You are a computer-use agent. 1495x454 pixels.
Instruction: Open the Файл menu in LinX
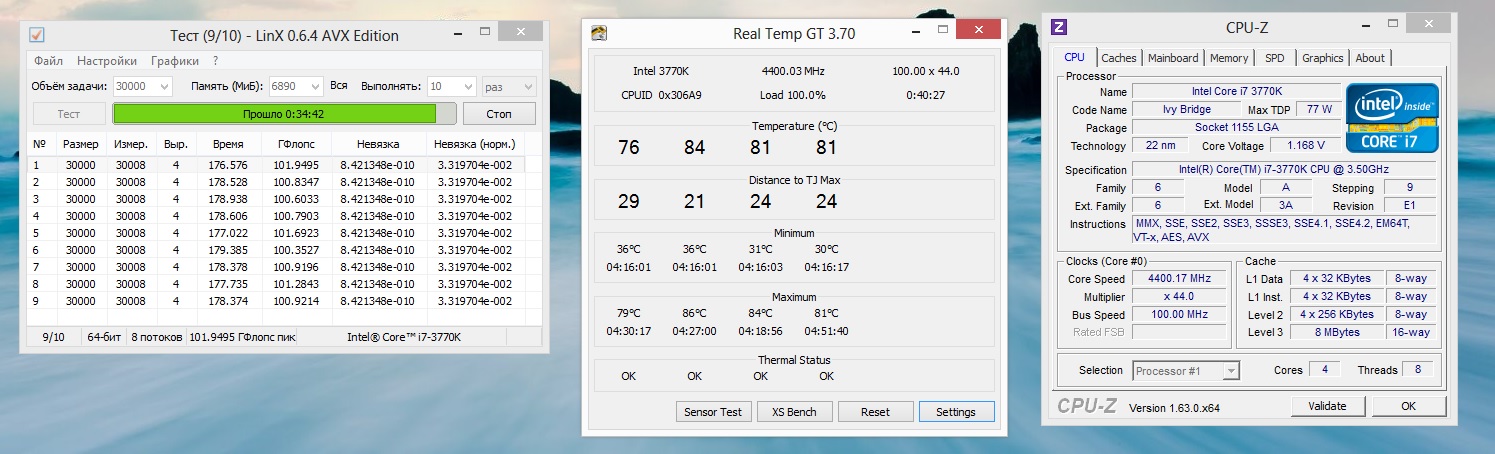pos(48,61)
